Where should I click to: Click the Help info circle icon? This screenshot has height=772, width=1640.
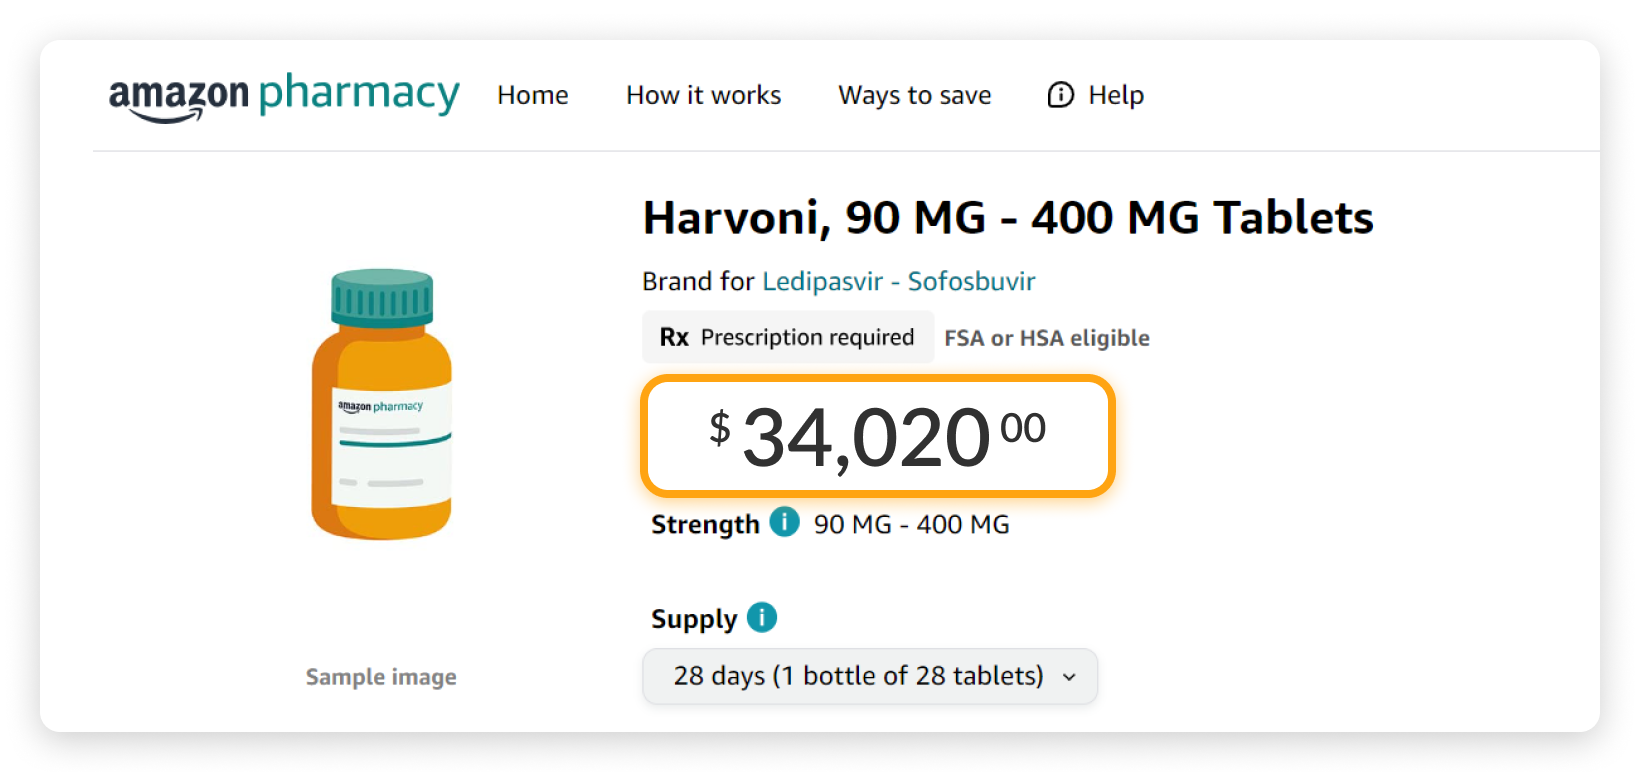pyautogui.click(x=1060, y=95)
